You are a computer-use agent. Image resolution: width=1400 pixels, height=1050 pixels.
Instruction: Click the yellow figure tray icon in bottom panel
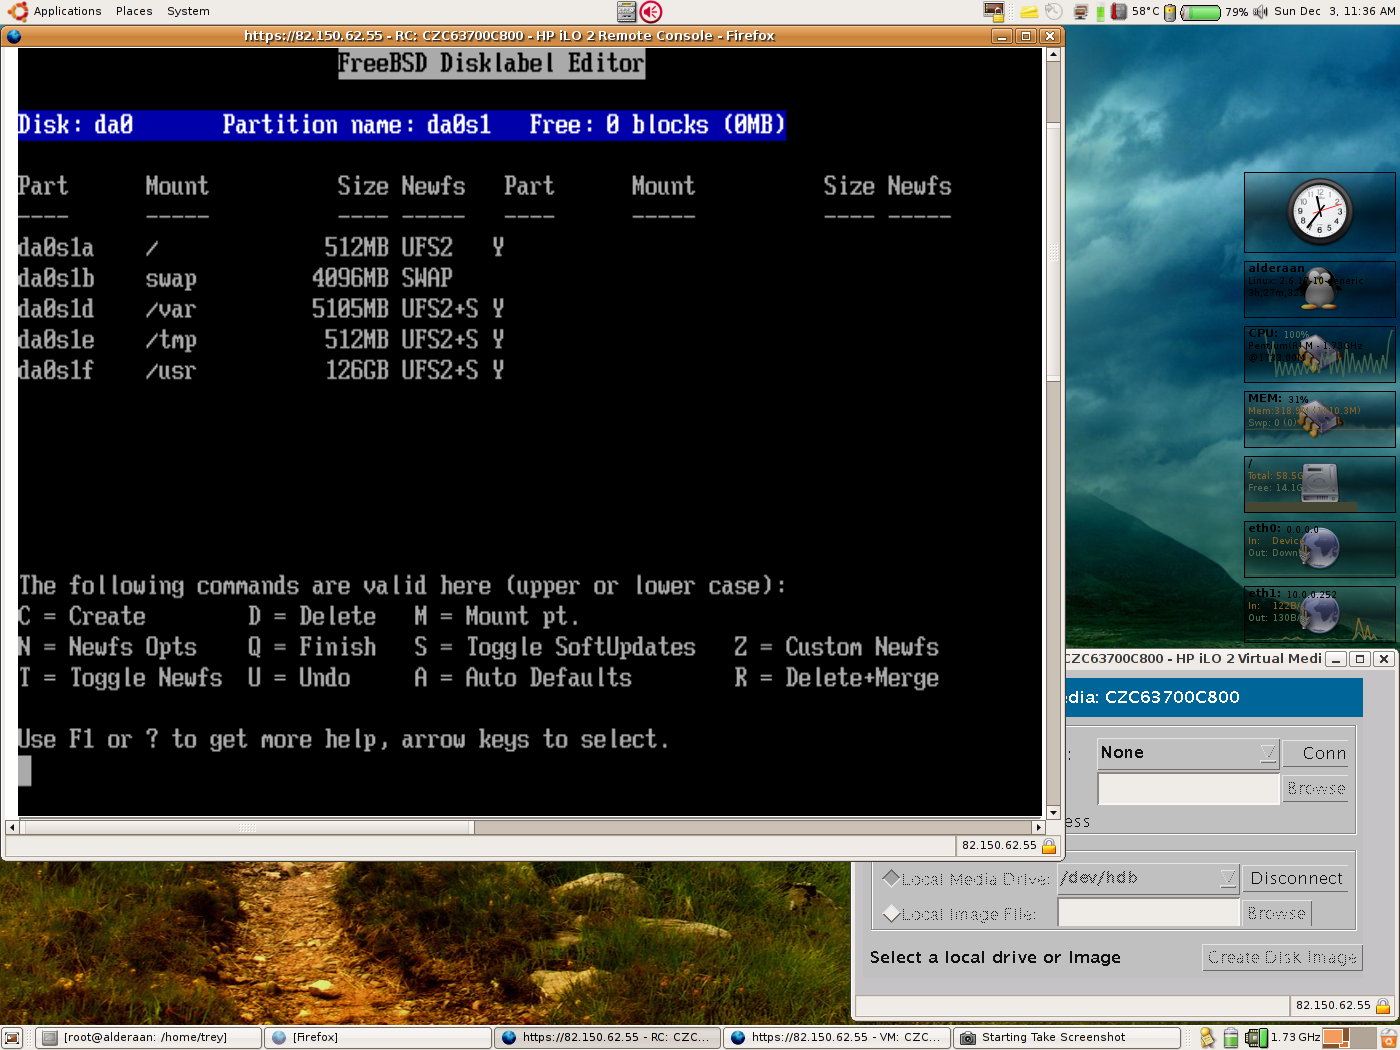point(1208,1038)
